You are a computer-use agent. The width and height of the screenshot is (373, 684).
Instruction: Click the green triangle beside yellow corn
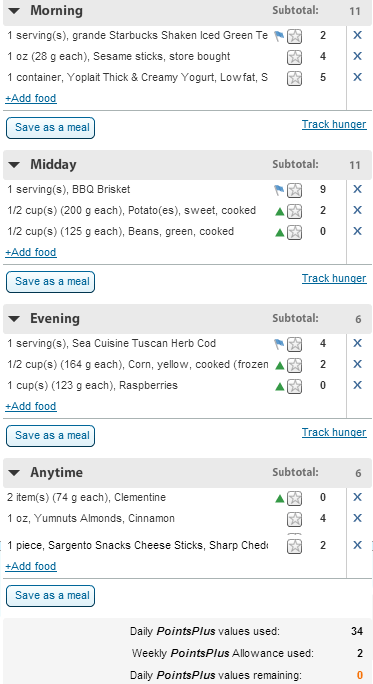point(280,366)
